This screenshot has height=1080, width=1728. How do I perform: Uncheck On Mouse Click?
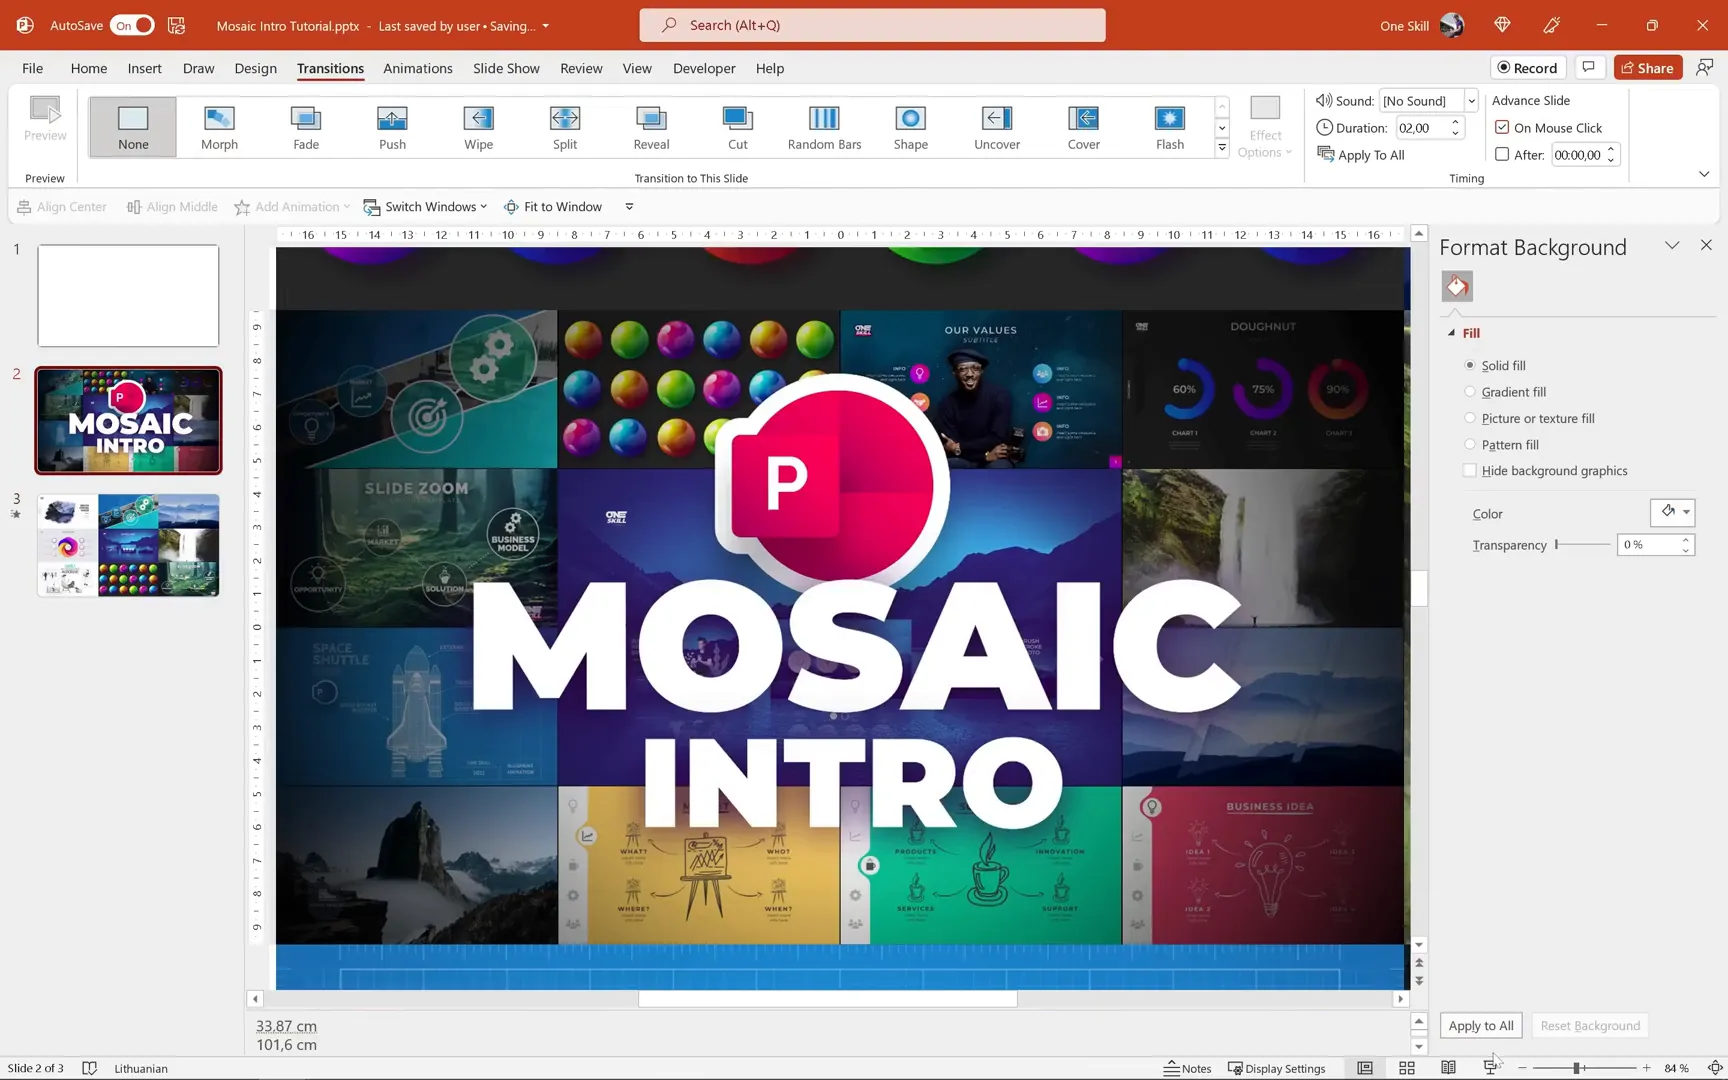tap(1502, 128)
